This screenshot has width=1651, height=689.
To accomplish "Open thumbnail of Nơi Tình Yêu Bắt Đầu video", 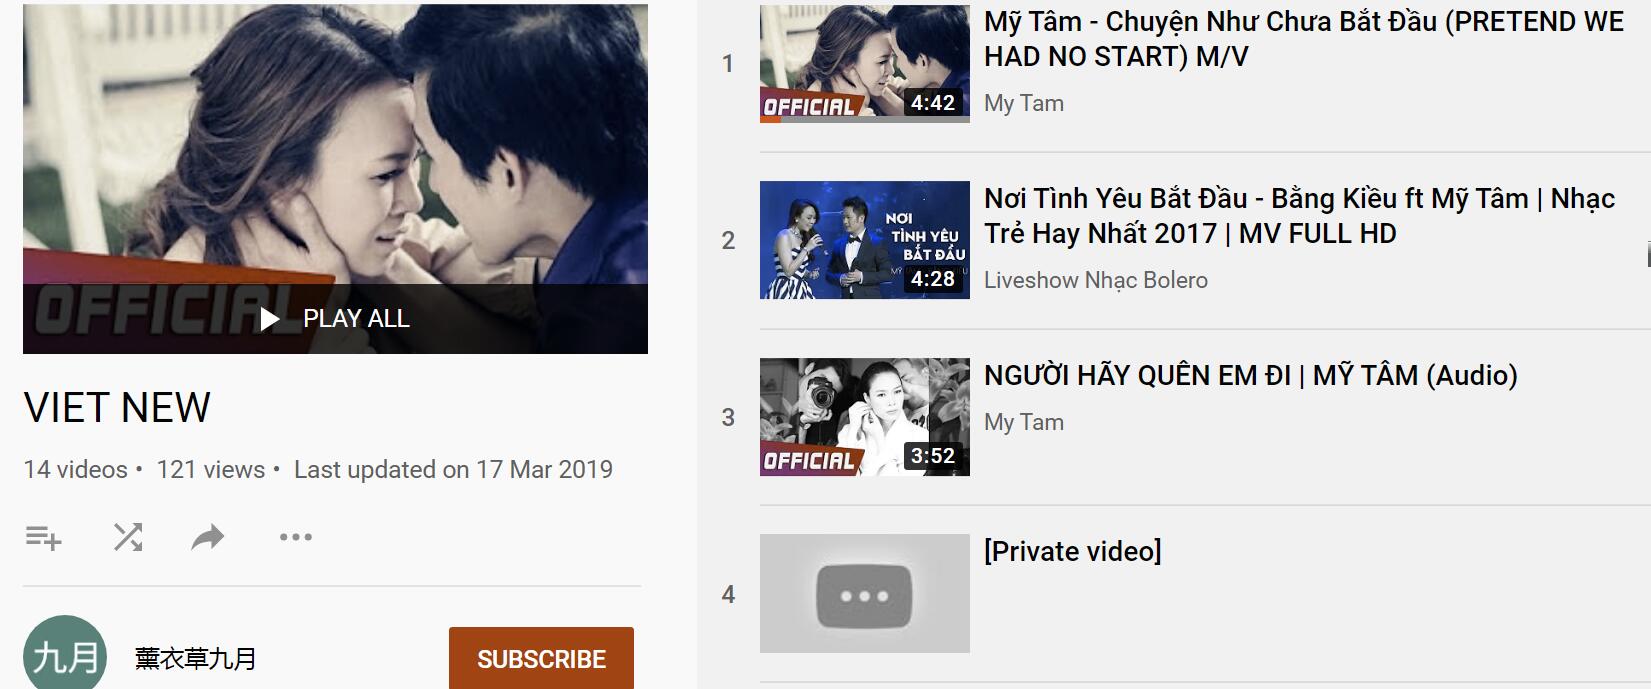I will [865, 240].
